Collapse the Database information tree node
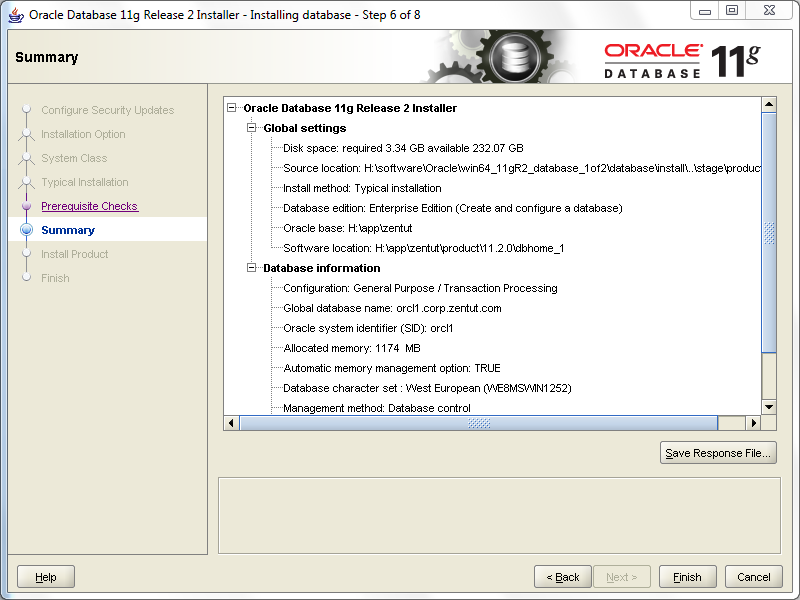 click(252, 268)
